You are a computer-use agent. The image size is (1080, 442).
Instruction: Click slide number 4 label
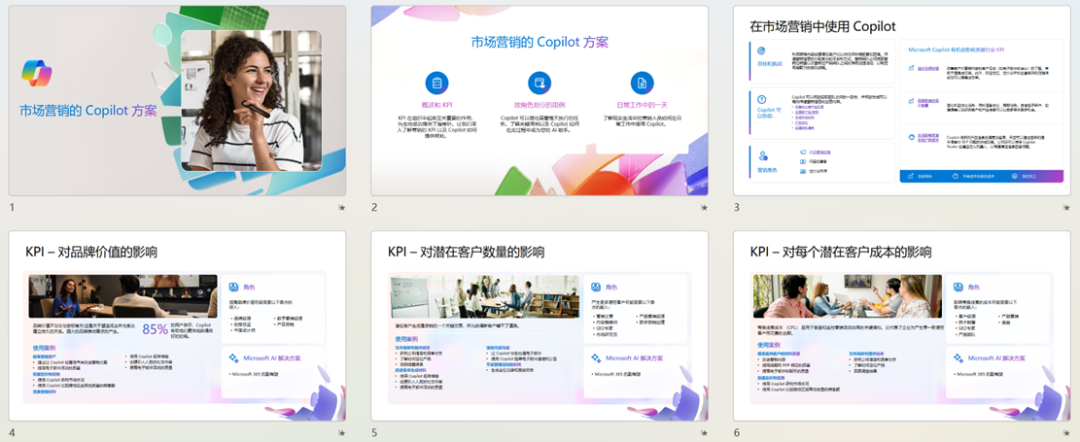point(12,433)
